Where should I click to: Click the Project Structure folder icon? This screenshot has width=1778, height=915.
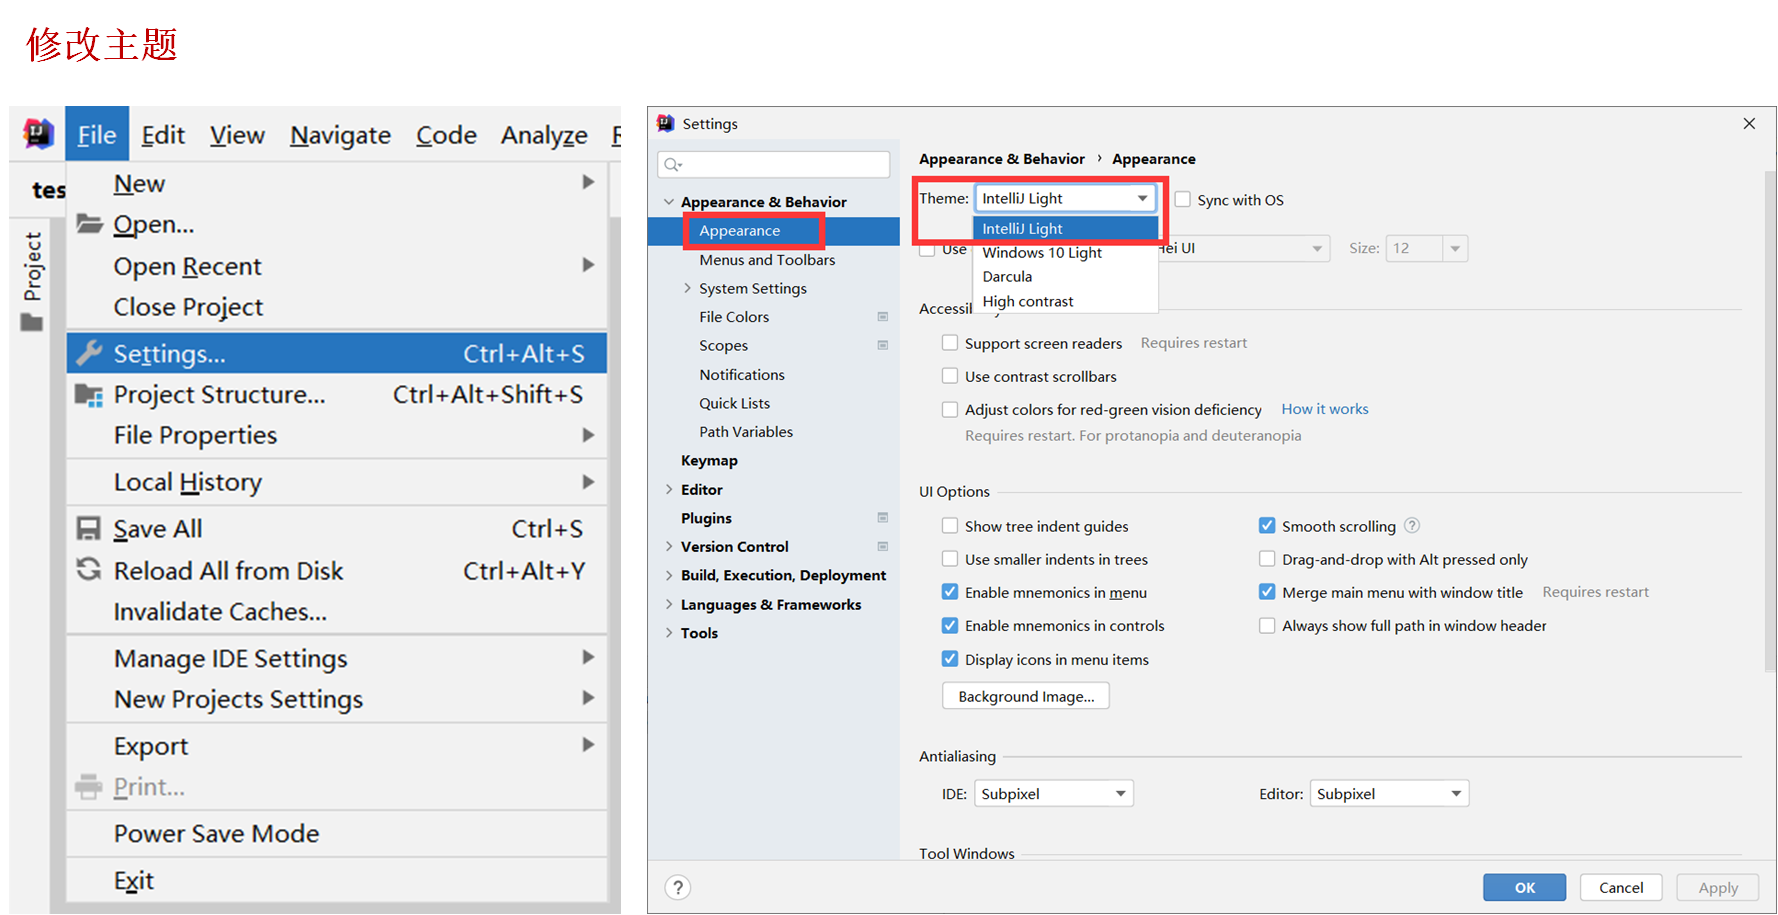[x=89, y=395]
